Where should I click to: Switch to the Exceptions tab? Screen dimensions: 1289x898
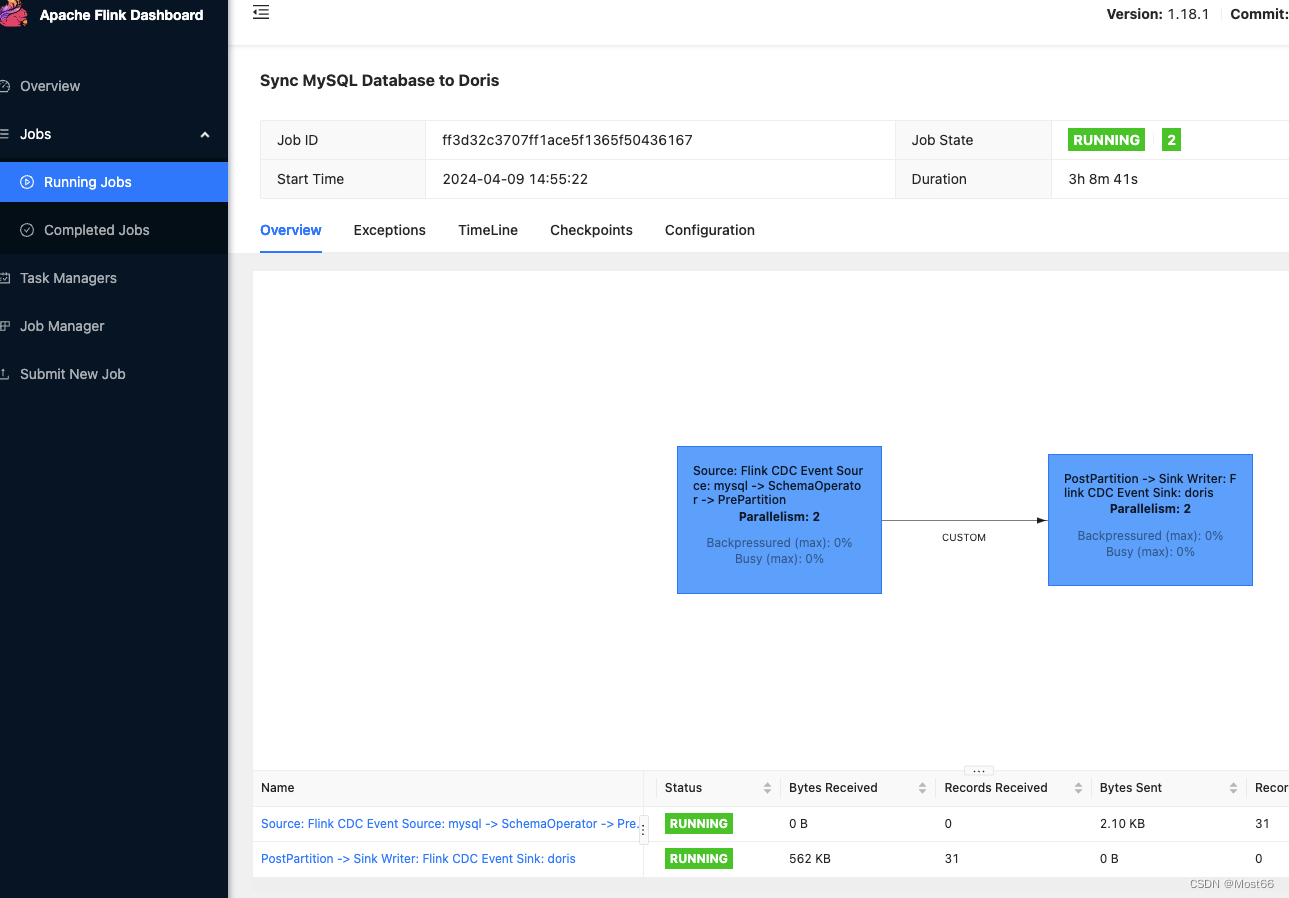point(390,230)
